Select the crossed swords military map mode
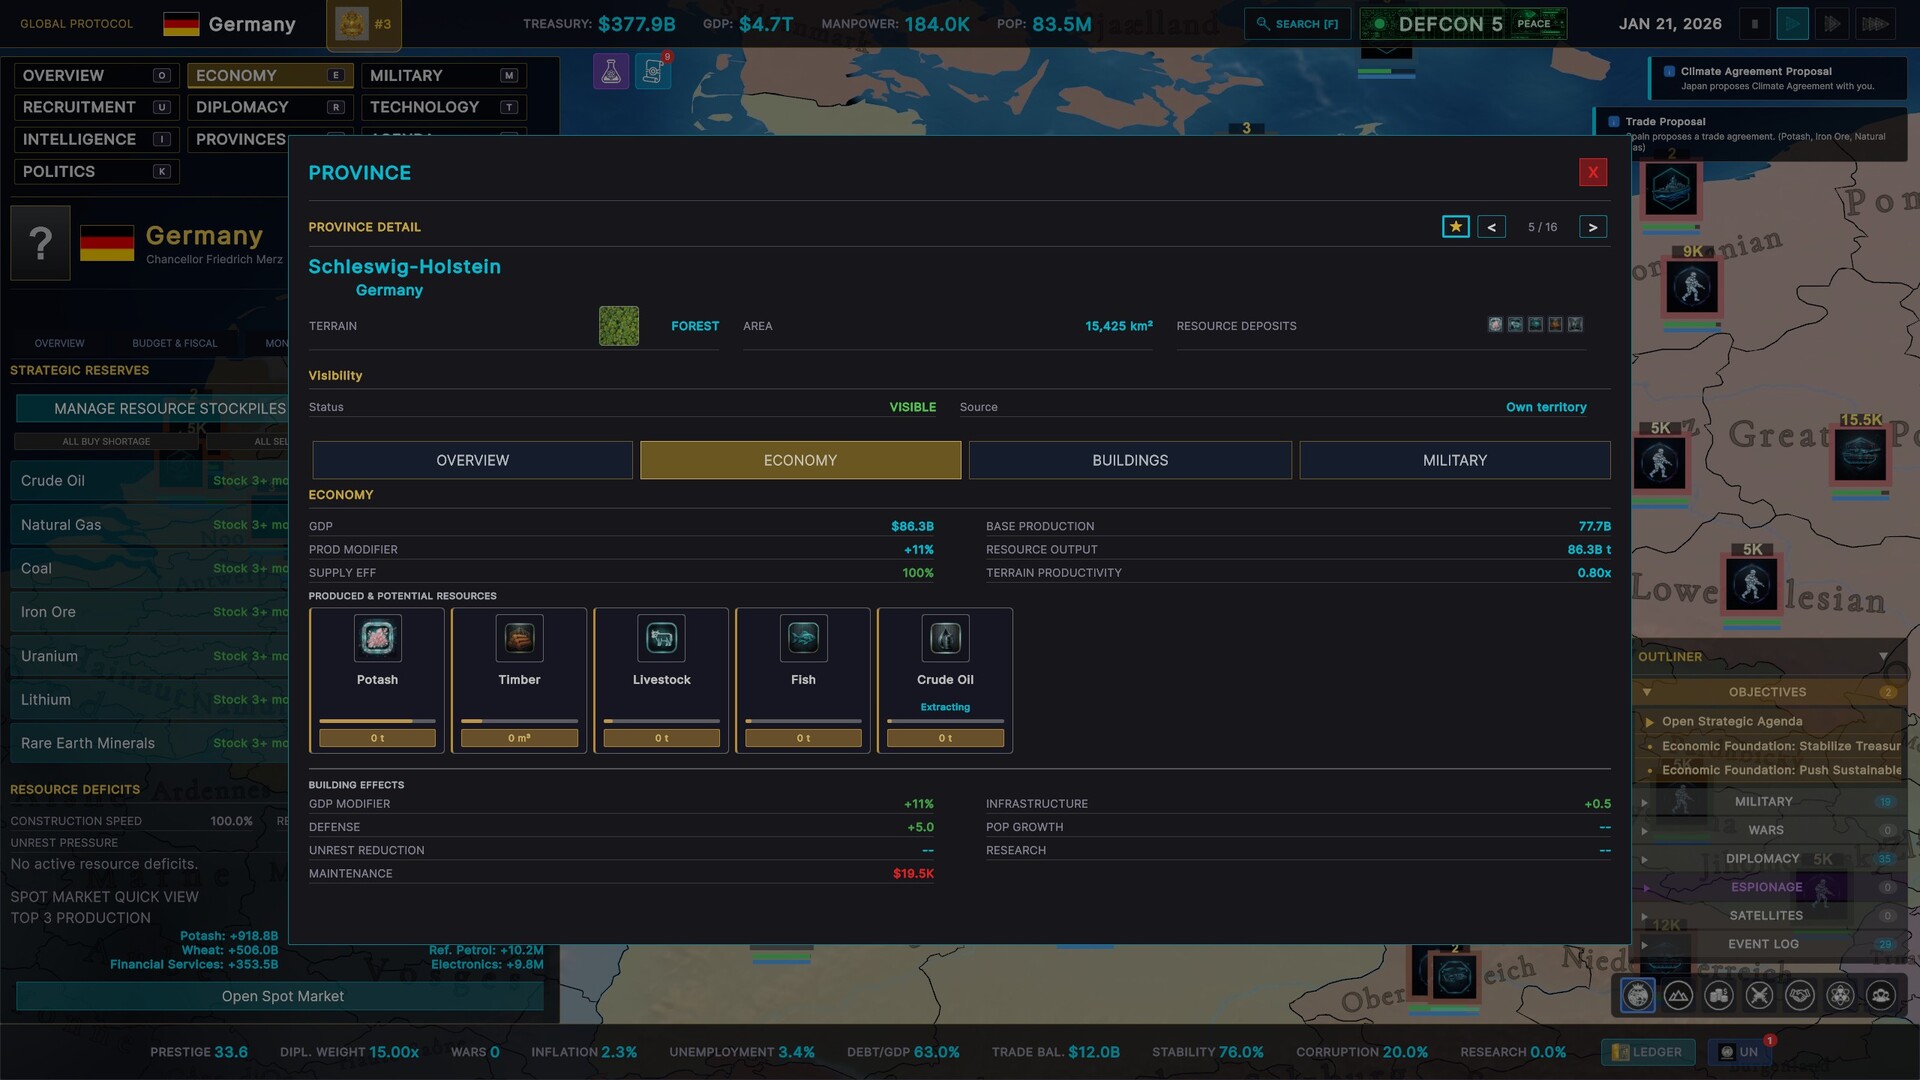The width and height of the screenshot is (1920, 1080). pyautogui.click(x=1759, y=996)
